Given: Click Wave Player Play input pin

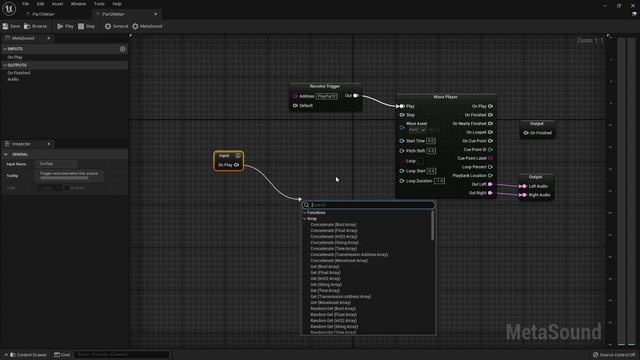Looking at the screenshot, I should pyautogui.click(x=402, y=106).
